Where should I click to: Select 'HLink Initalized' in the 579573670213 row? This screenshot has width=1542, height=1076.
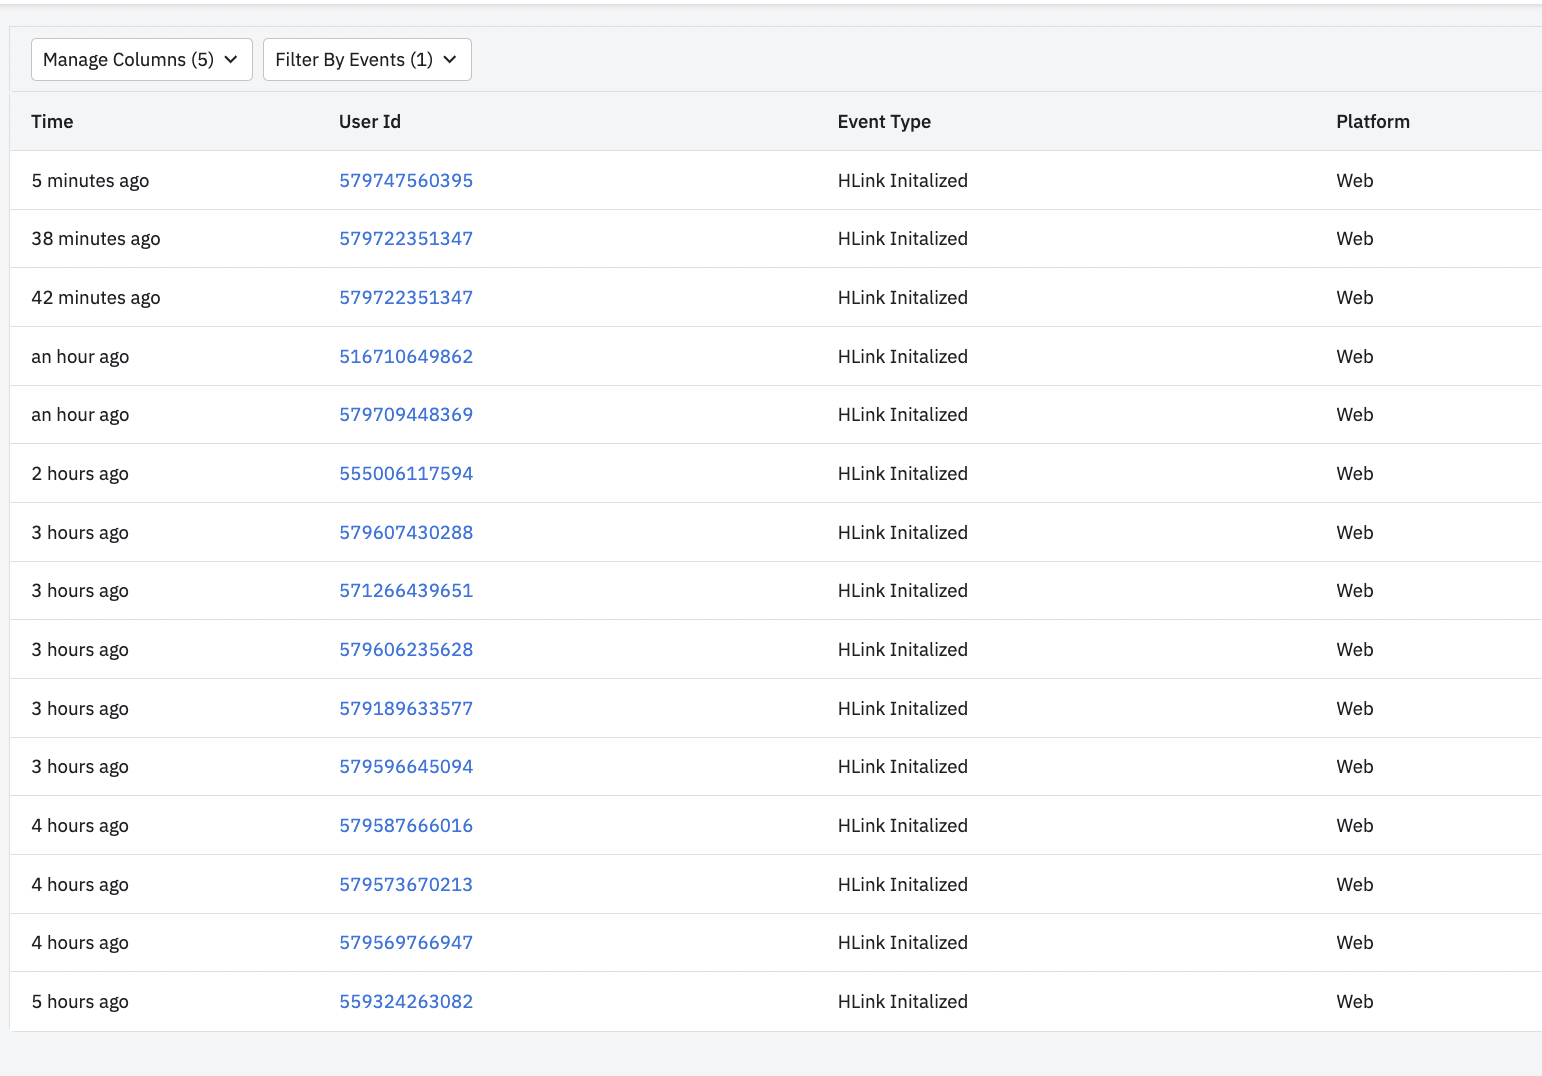(x=903, y=884)
